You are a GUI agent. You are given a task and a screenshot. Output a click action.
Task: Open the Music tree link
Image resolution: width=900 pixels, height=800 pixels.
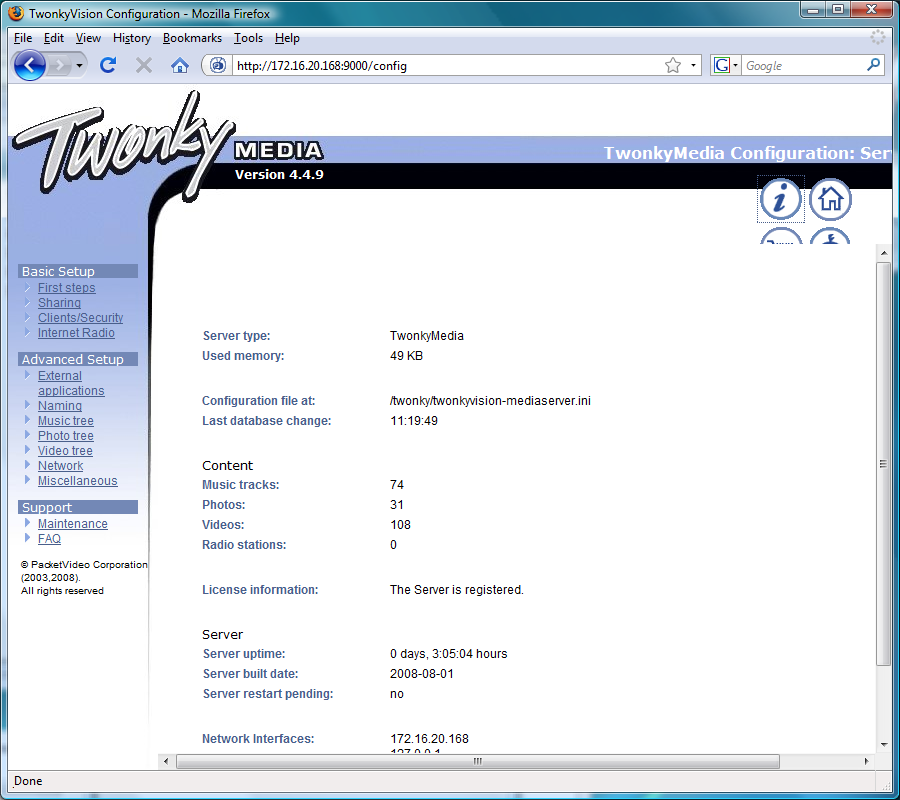pos(65,421)
